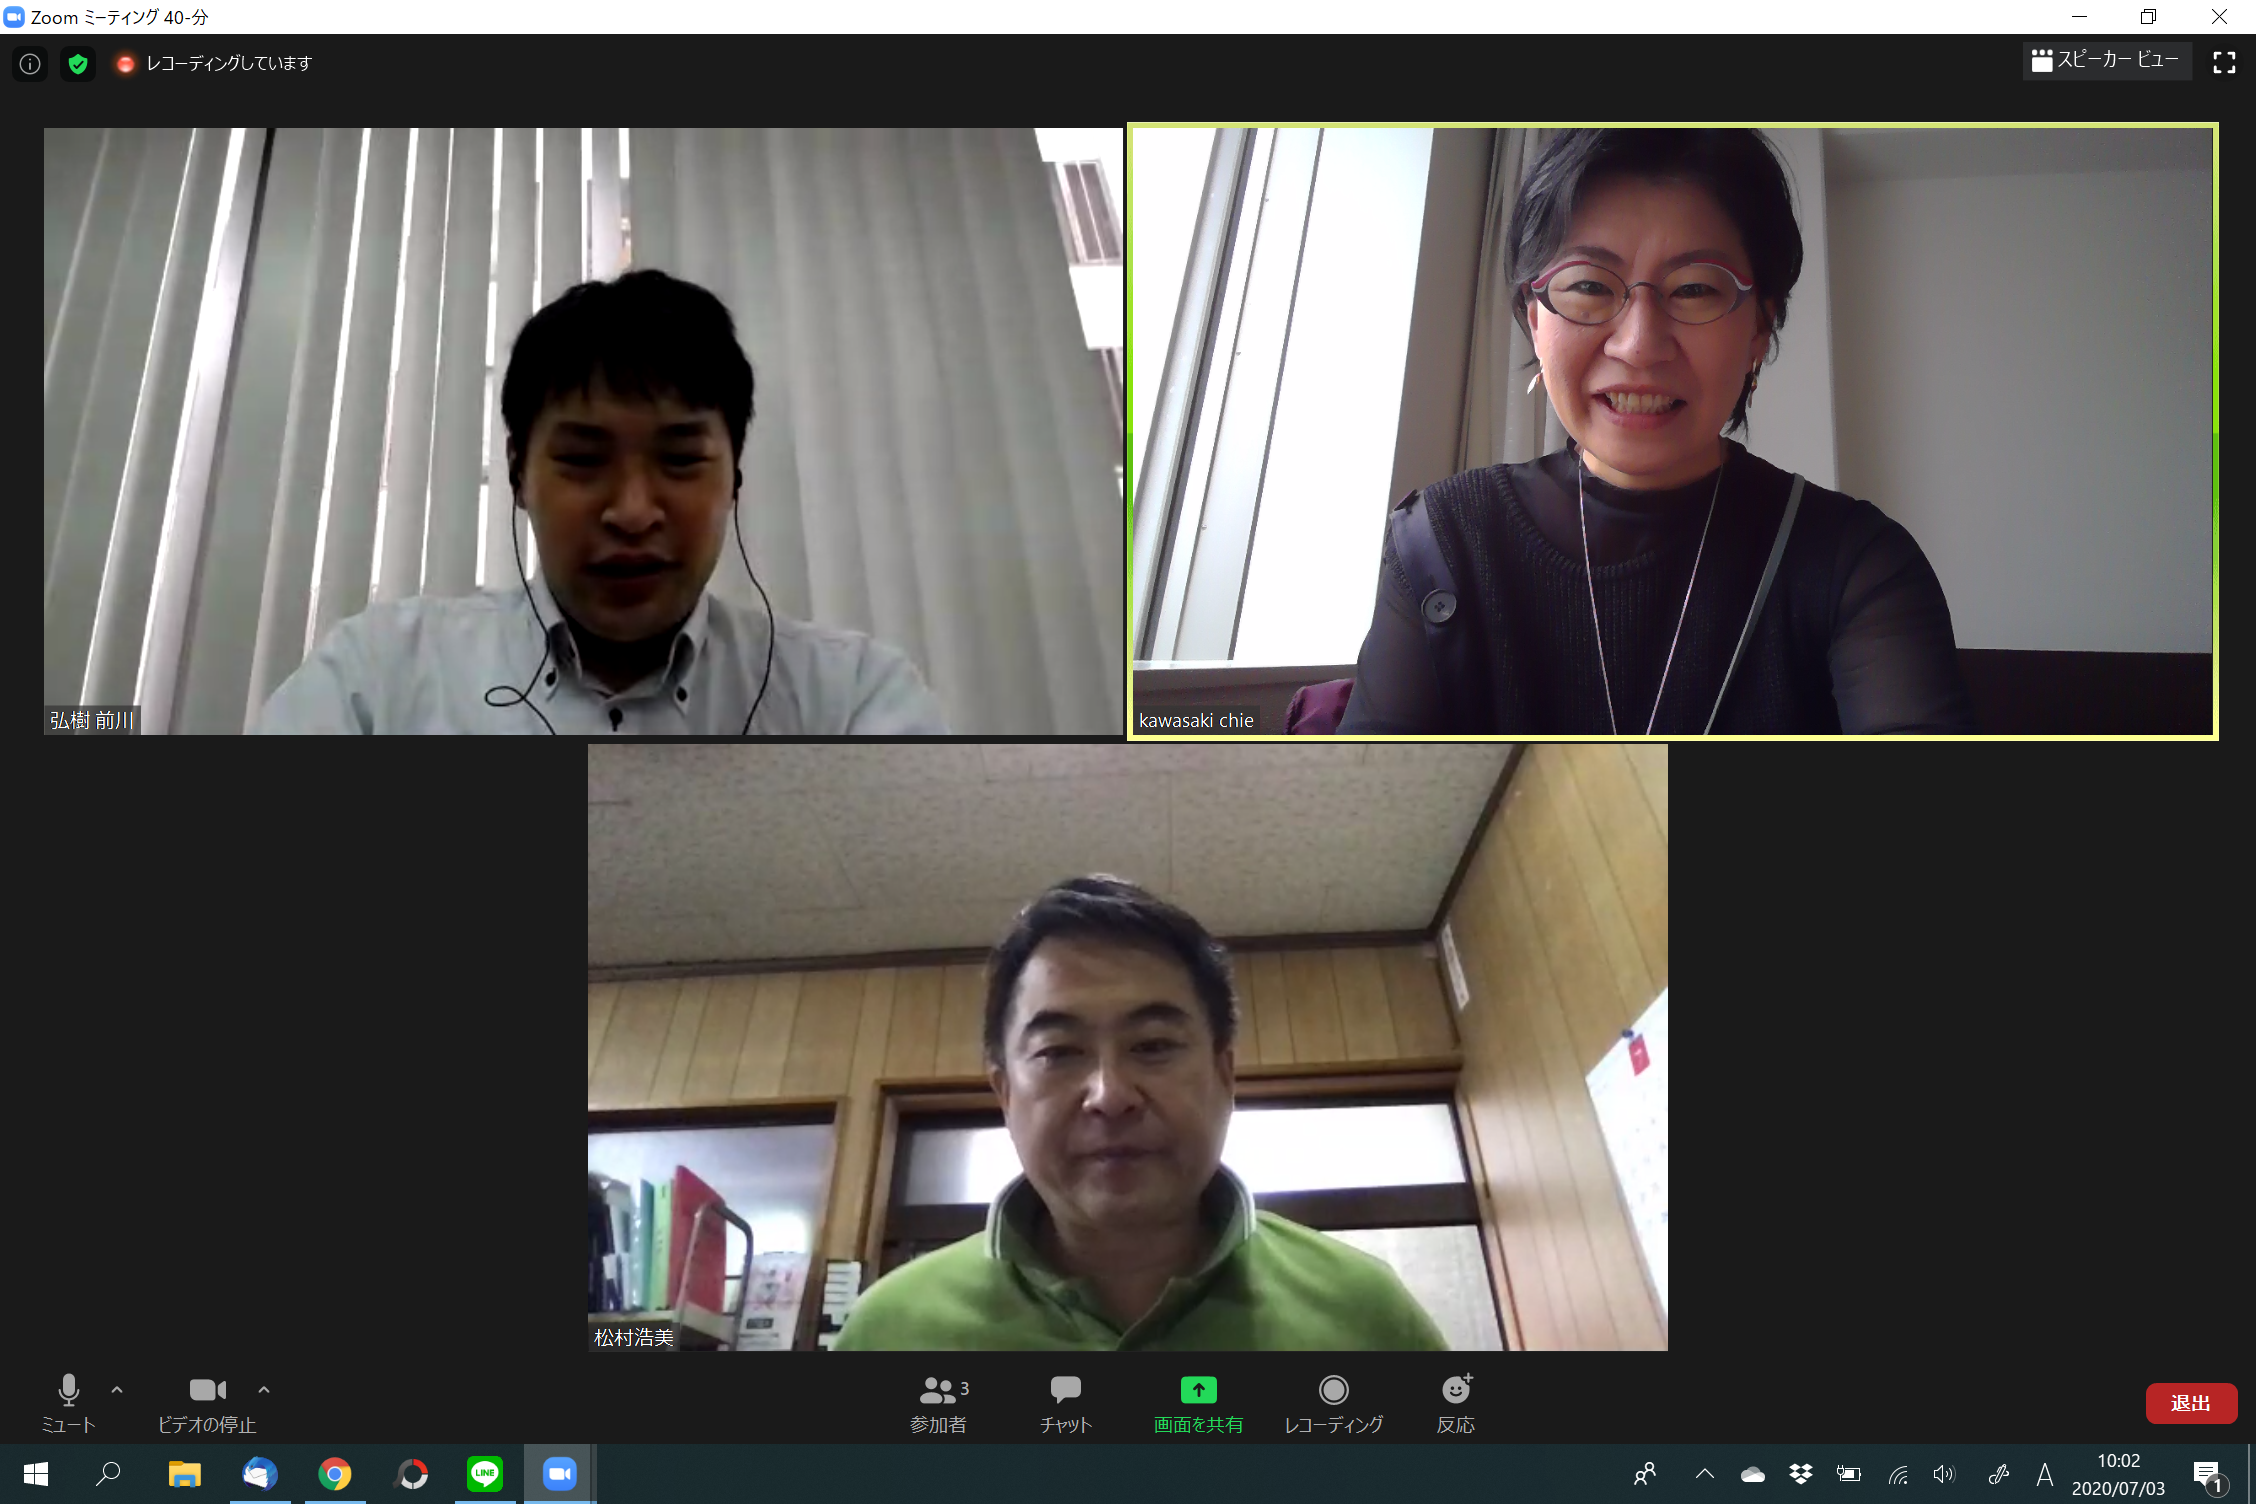This screenshot has width=2256, height=1504.
Task: Open the system volume control
Action: pyautogui.click(x=1944, y=1473)
